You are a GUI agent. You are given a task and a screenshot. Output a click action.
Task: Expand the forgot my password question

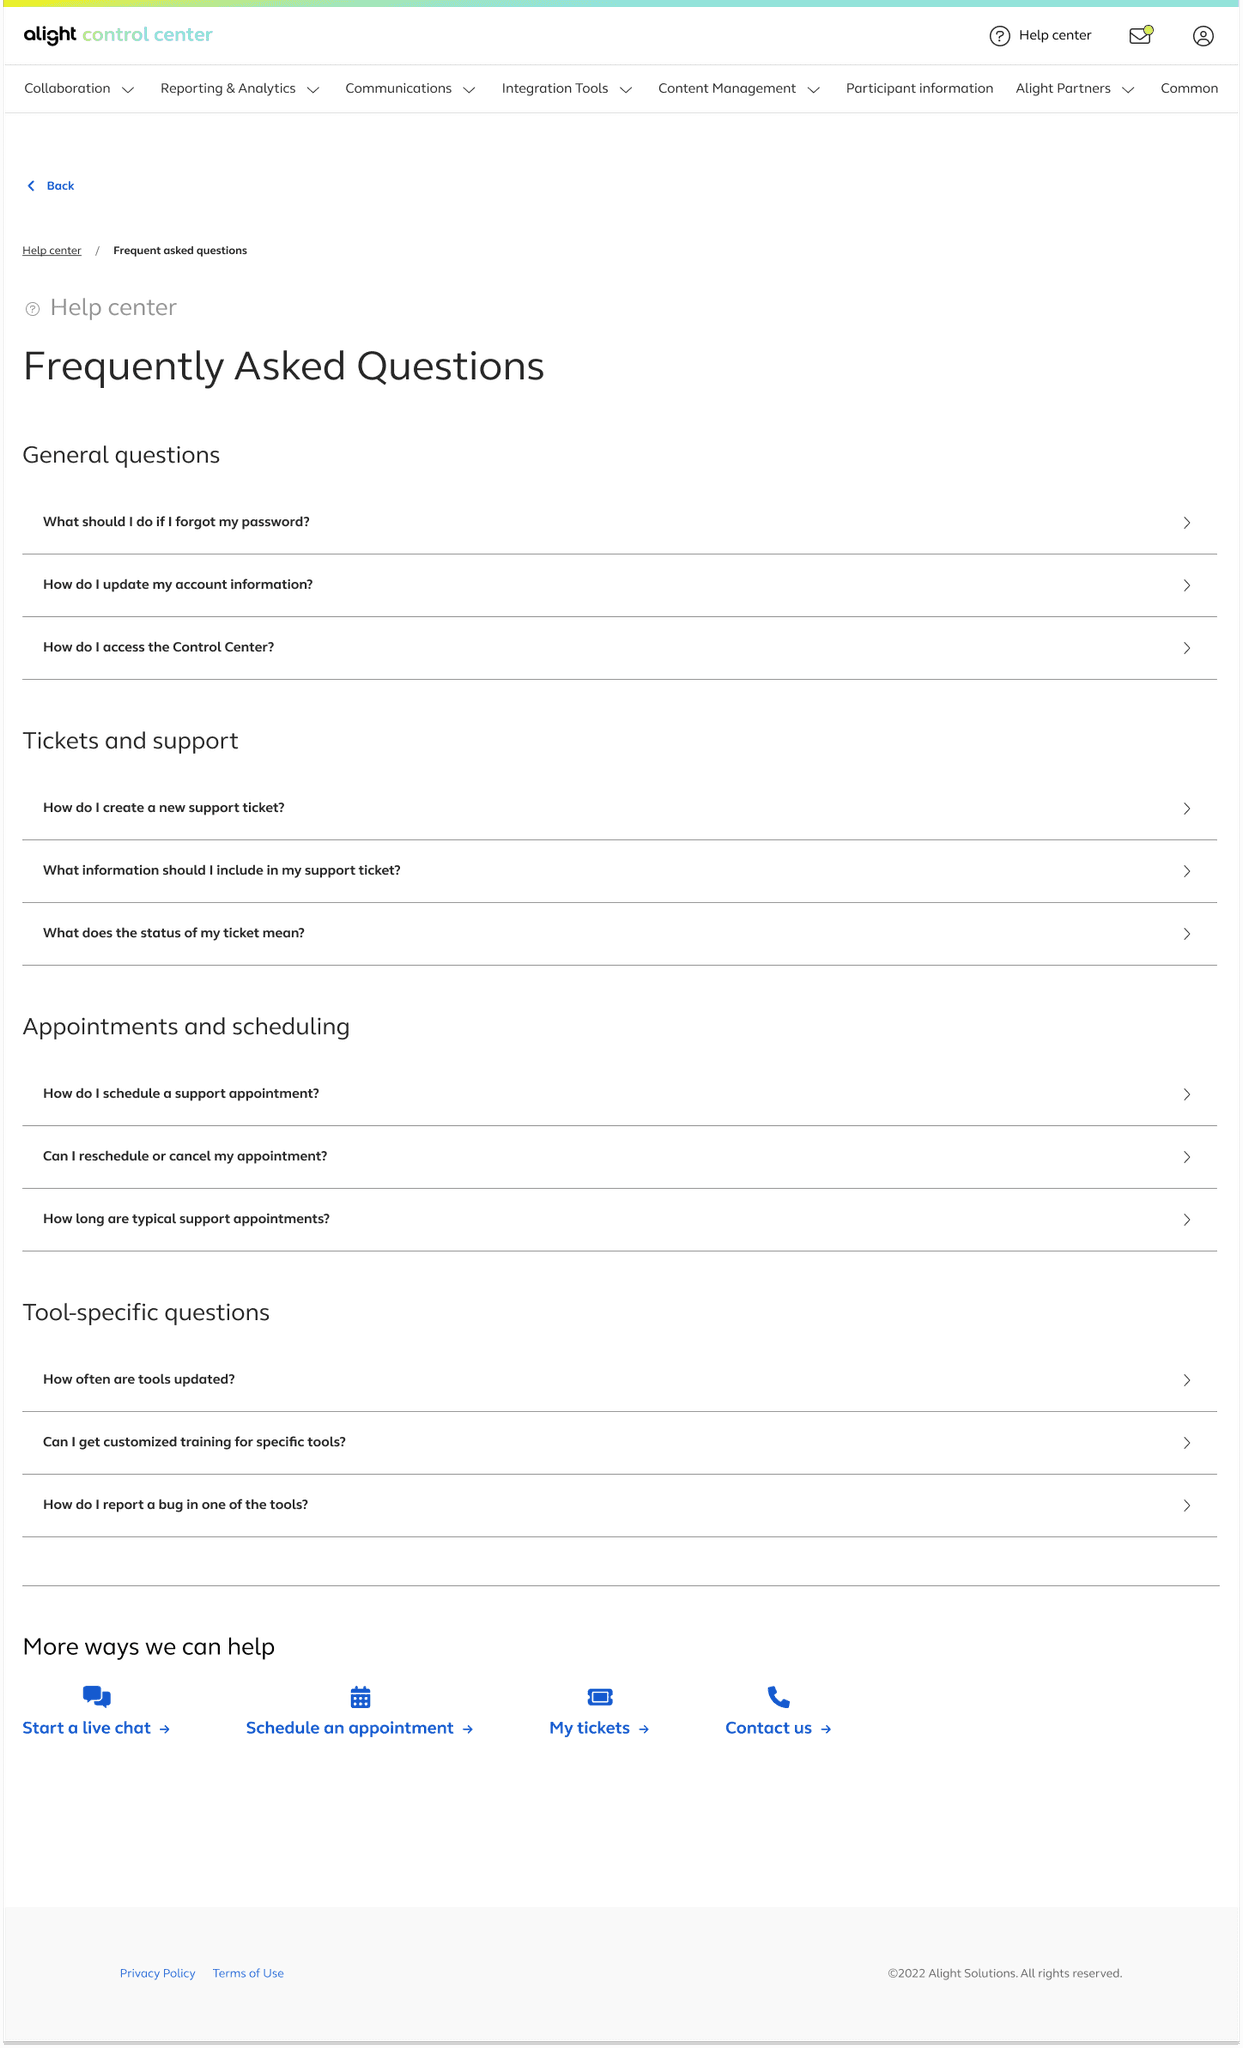coord(619,522)
